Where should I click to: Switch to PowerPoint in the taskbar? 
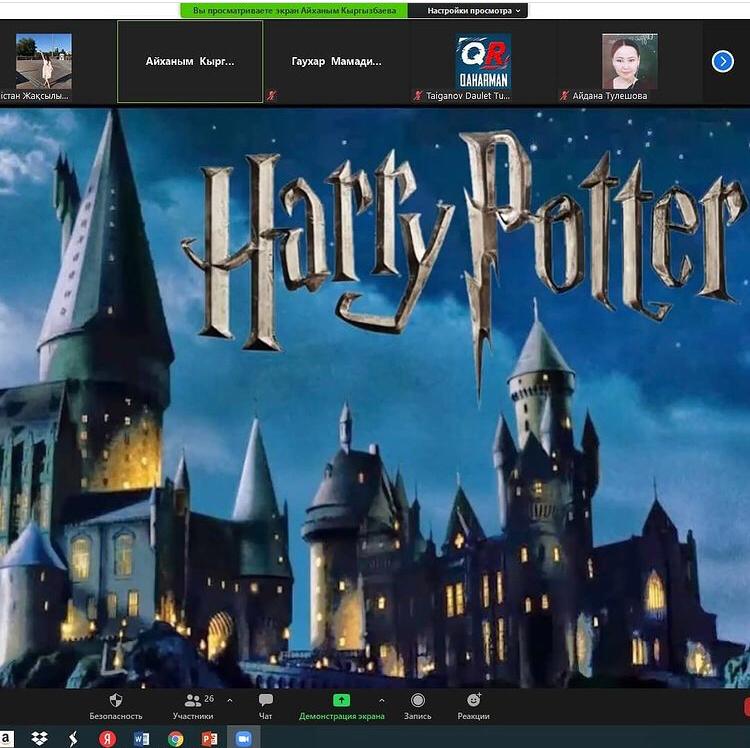(x=209, y=738)
